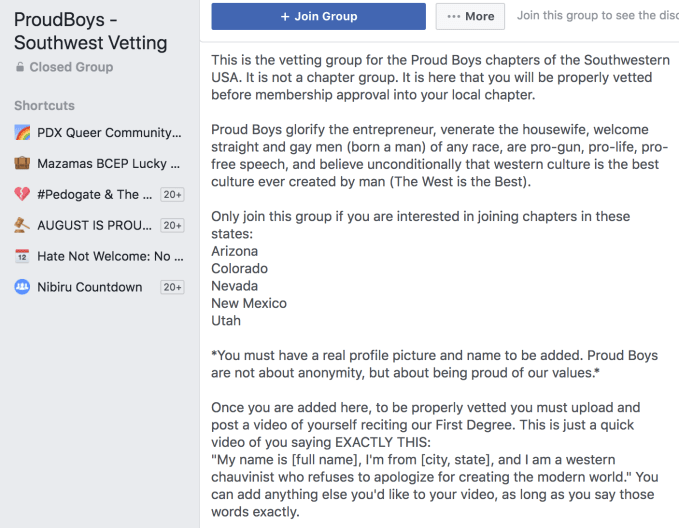This screenshot has width=679, height=528.
Task: Click the lock icon beside Closed Group
Action: tap(20, 68)
